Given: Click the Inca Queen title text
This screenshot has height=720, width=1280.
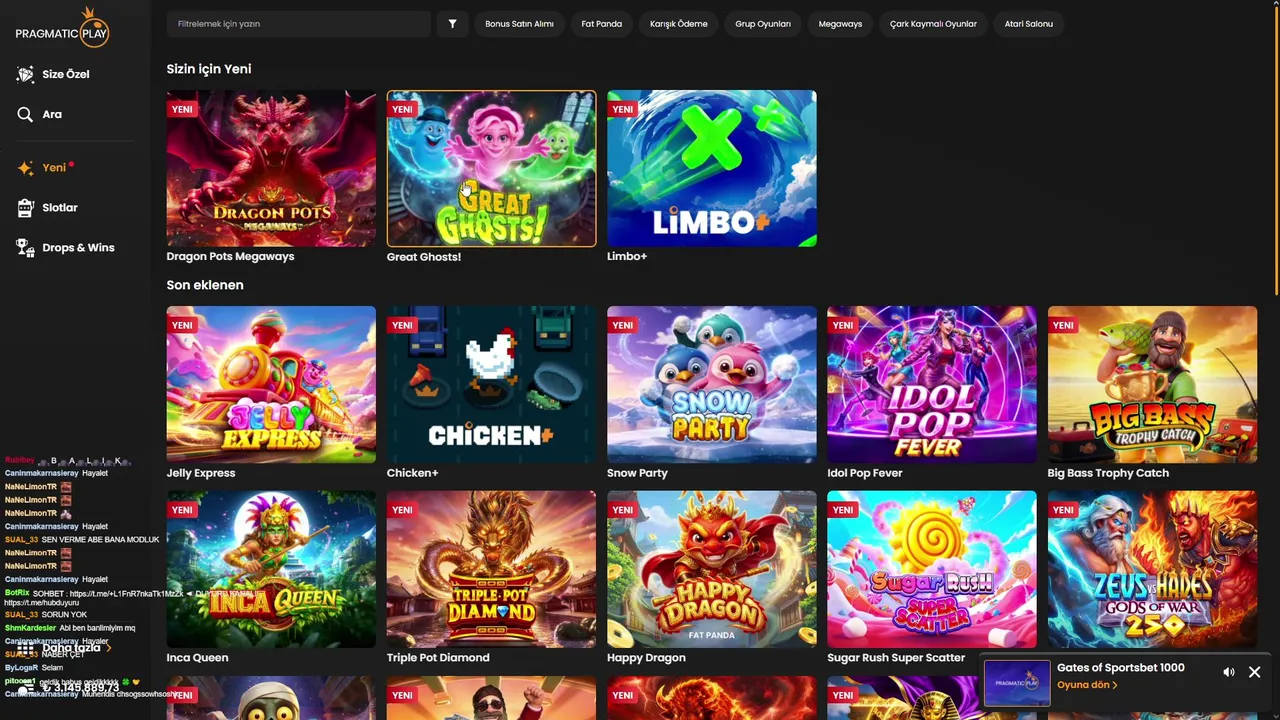Looking at the screenshot, I should (x=197, y=658).
